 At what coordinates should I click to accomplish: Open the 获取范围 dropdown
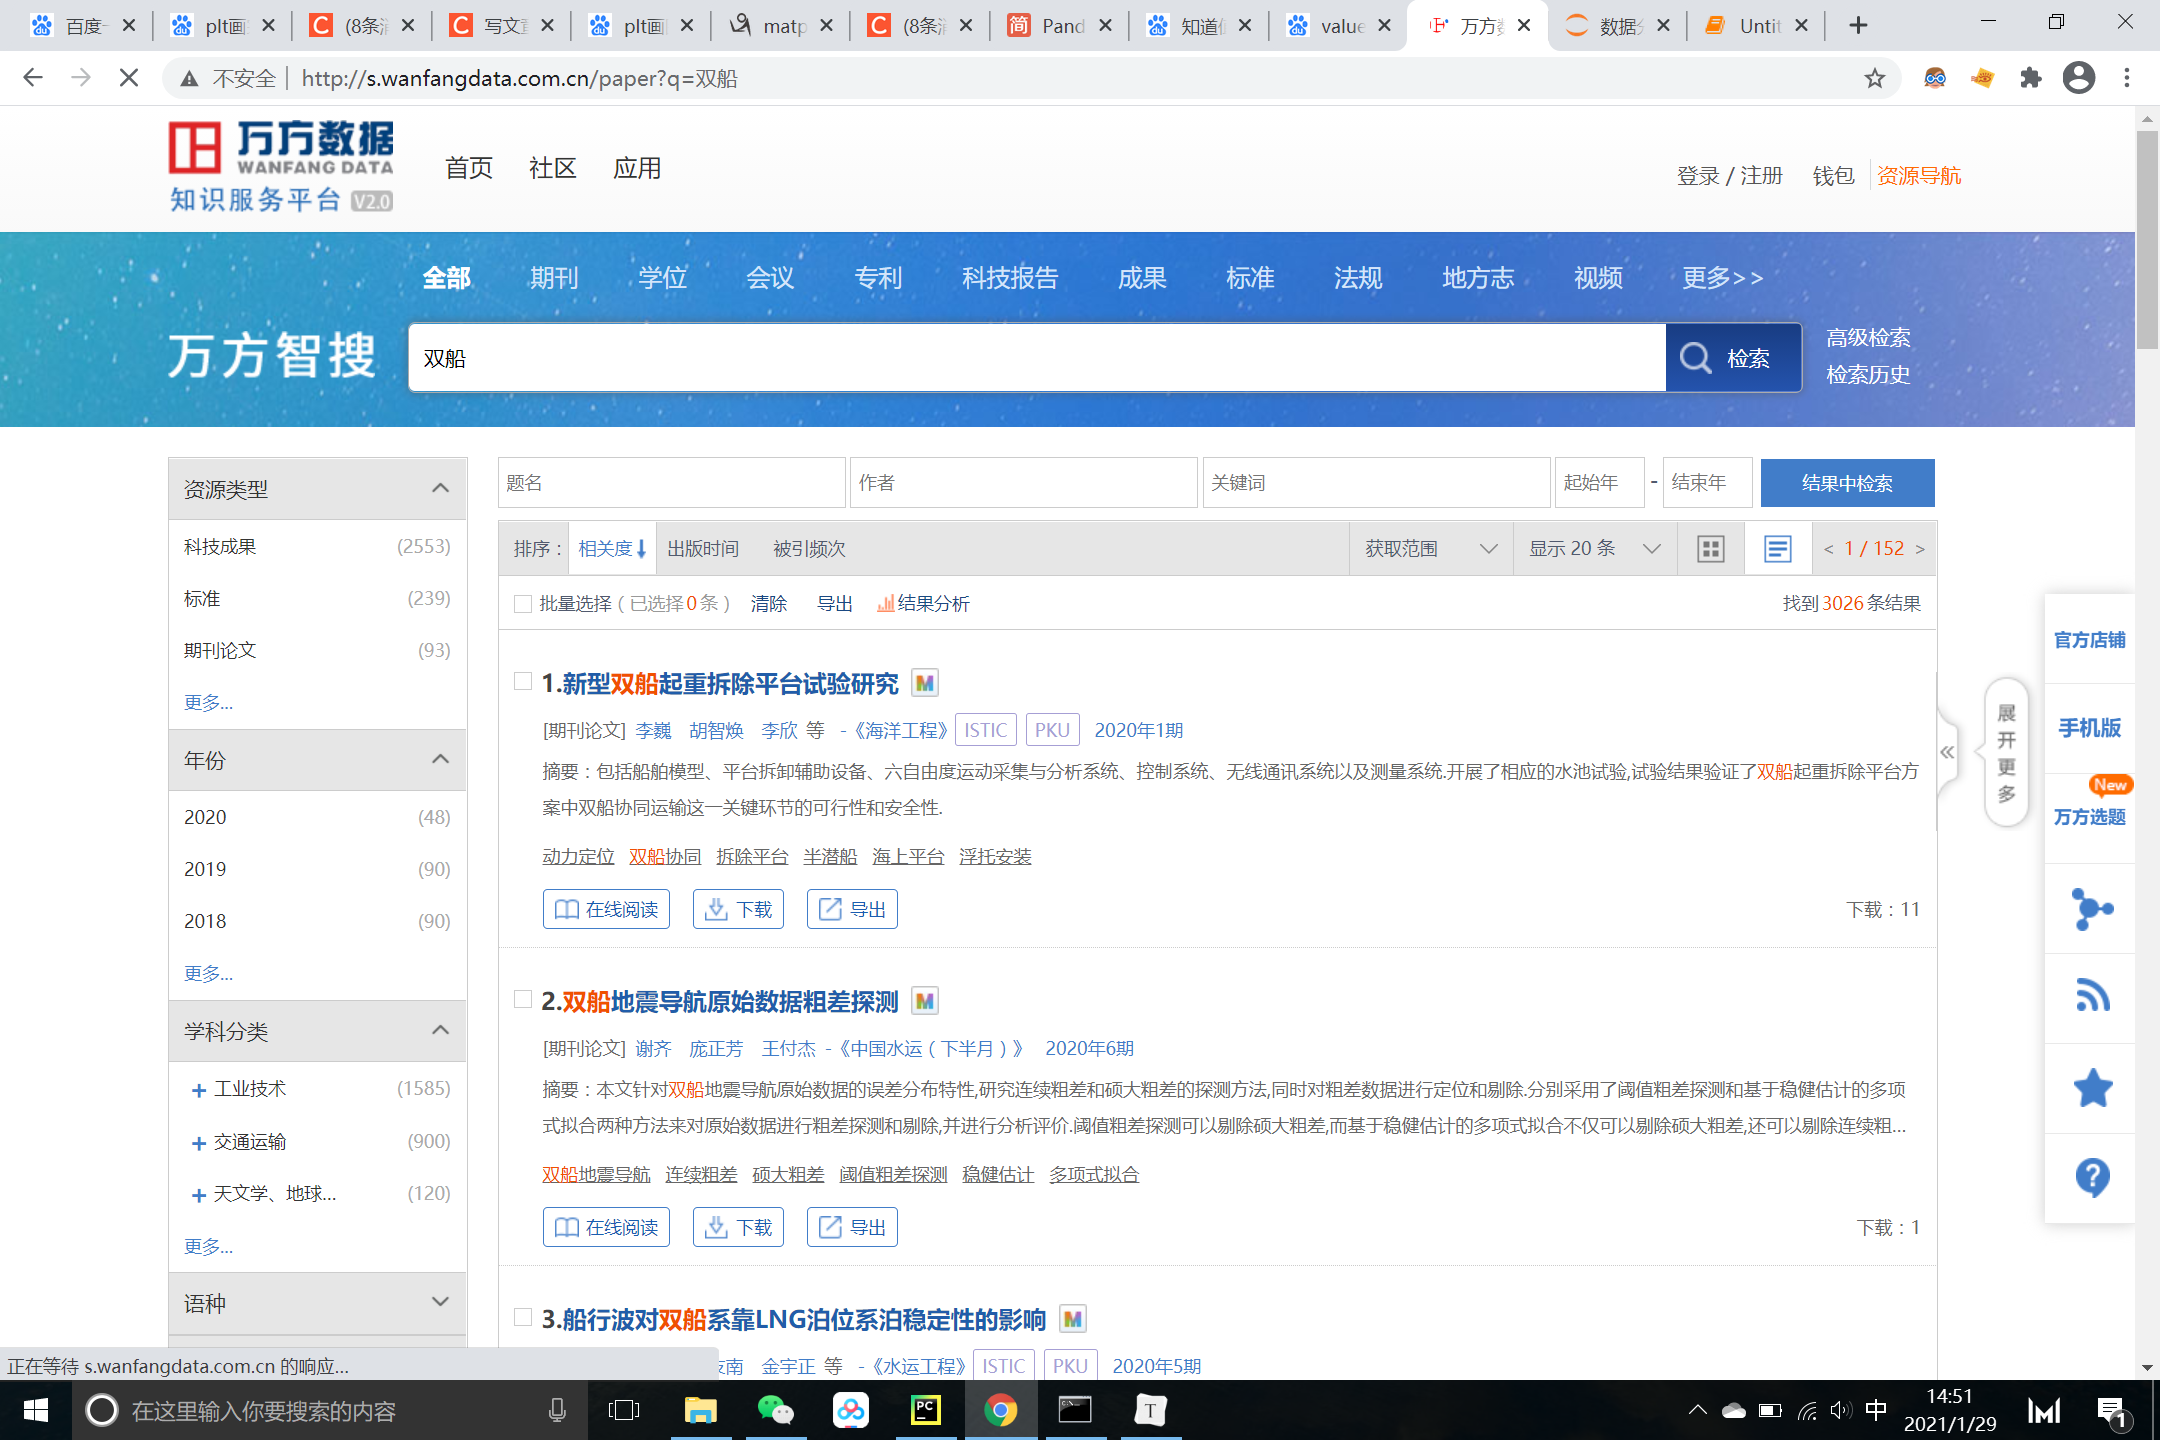click(x=1431, y=549)
